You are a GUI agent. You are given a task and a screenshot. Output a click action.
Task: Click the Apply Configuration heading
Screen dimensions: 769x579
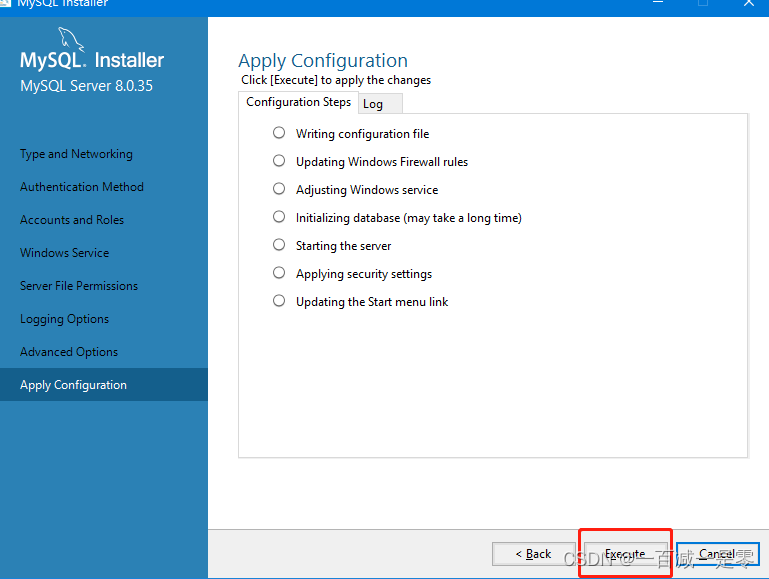(x=323, y=61)
